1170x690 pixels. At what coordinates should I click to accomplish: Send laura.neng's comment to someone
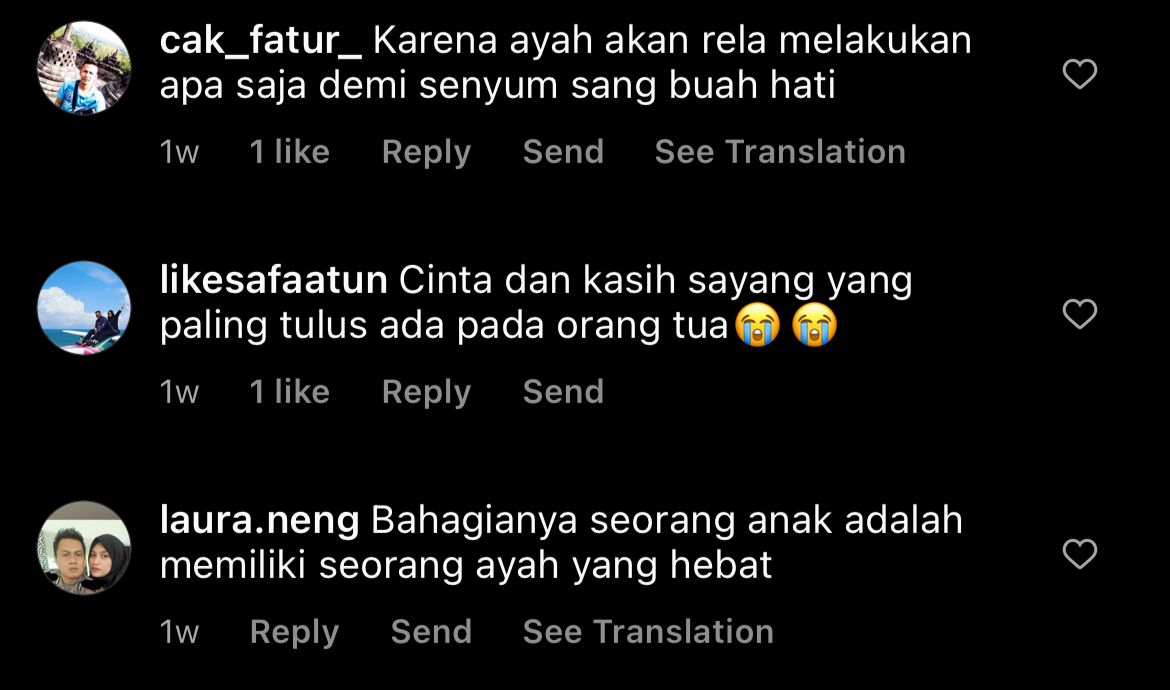point(431,631)
